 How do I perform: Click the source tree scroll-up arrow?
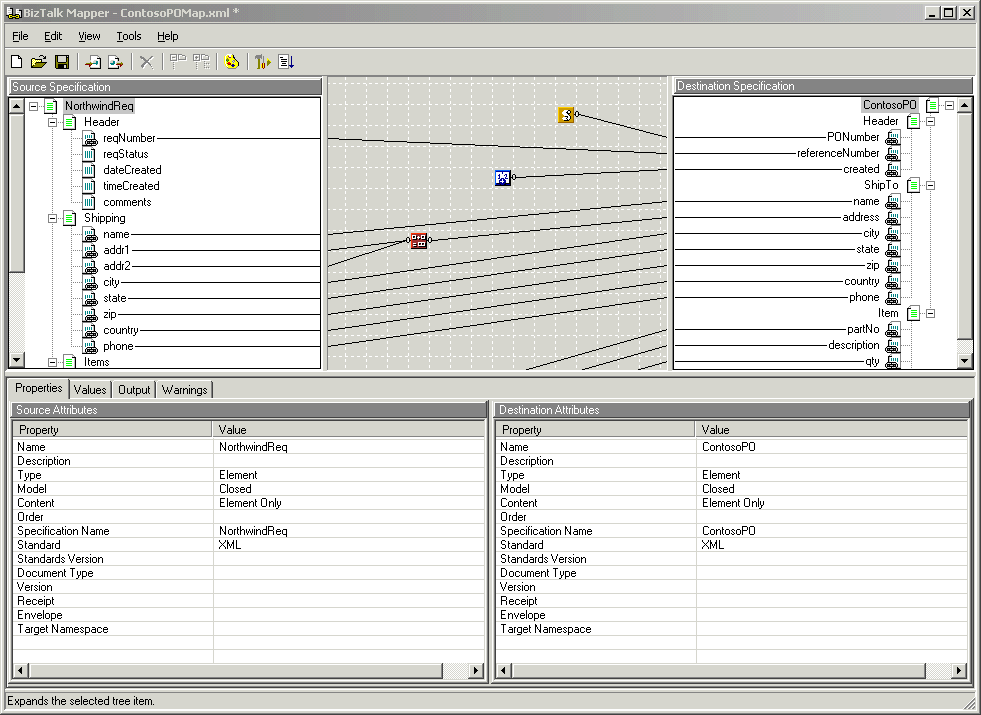coord(17,106)
